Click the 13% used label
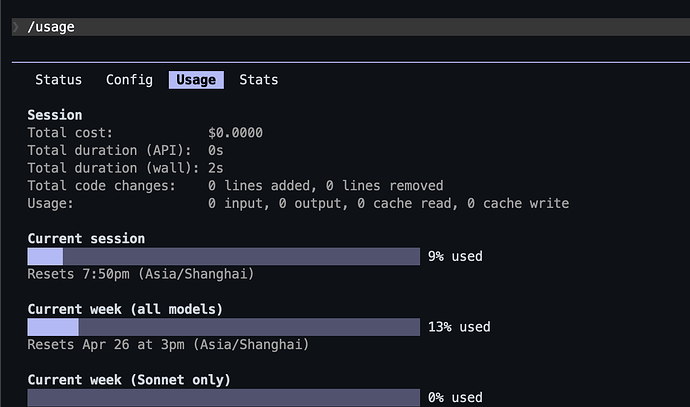The image size is (690, 407). click(459, 327)
